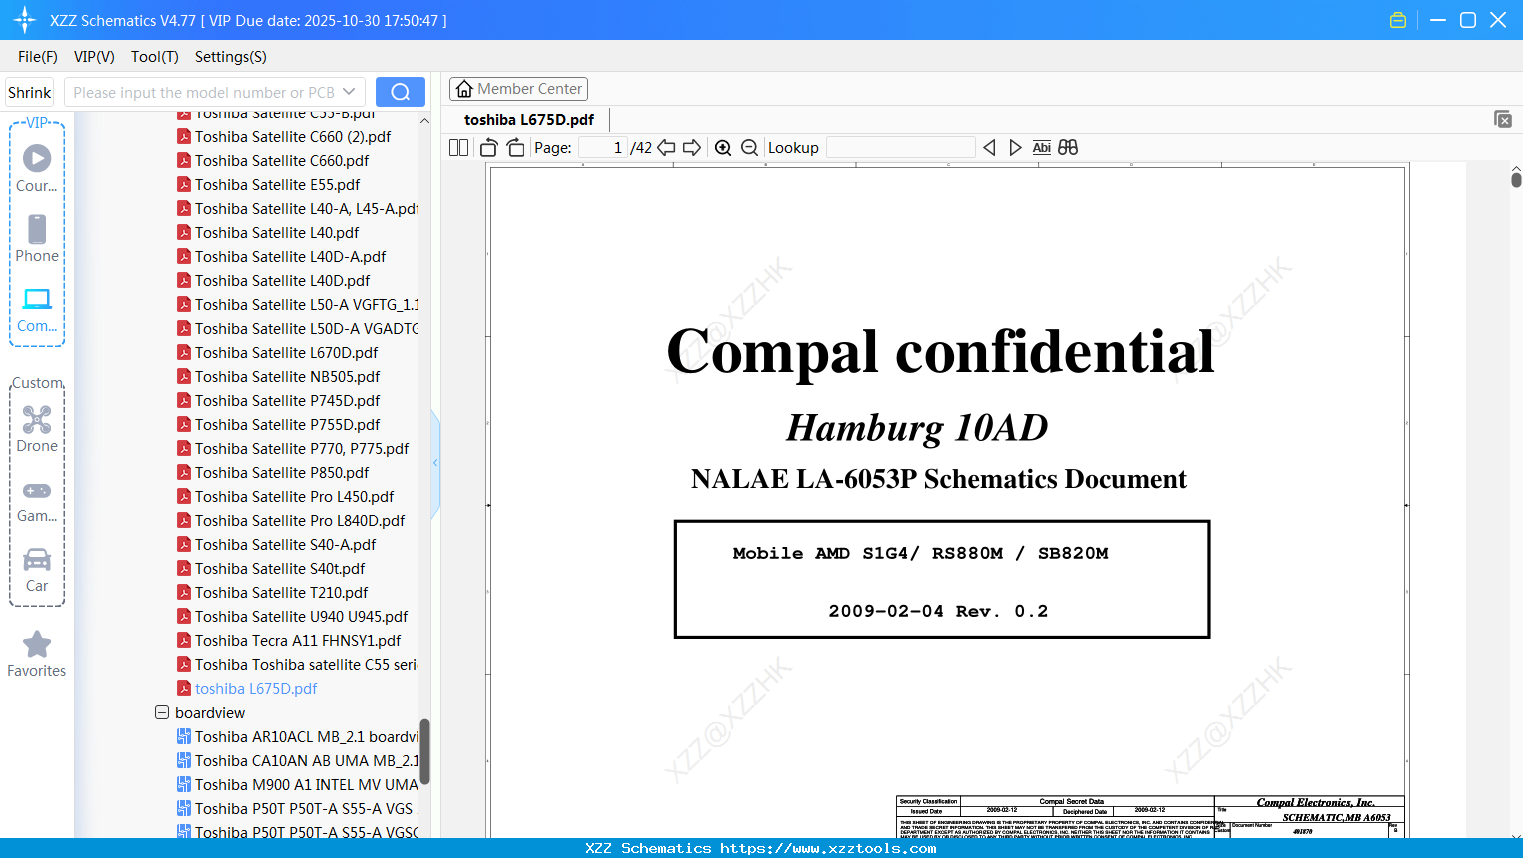Click the file tree scrollbar thumb

[x=424, y=751]
